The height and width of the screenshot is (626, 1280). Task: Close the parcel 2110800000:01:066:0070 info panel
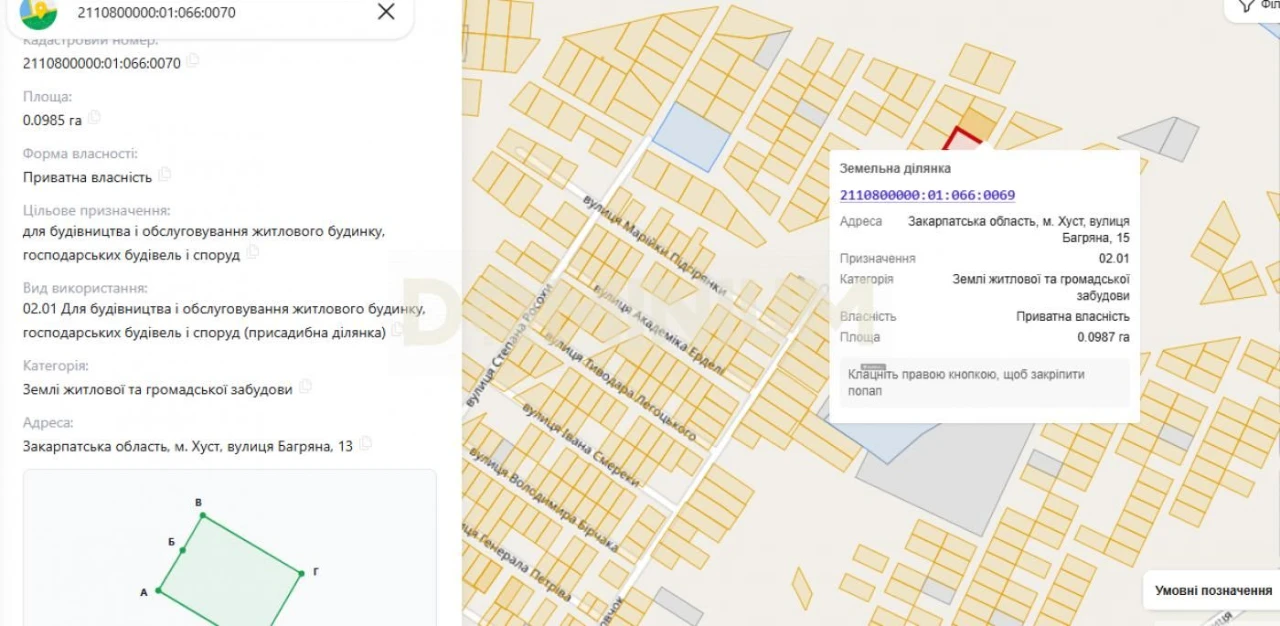tap(386, 12)
